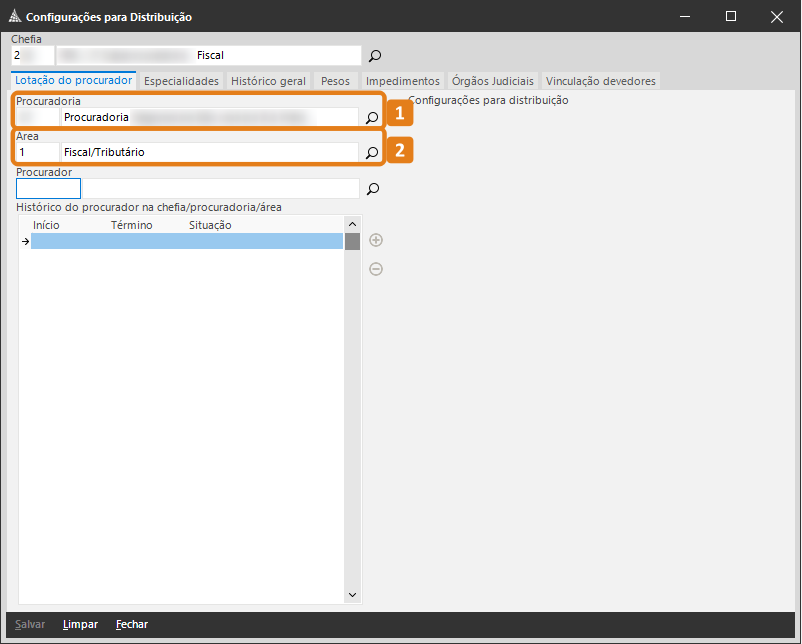The width and height of the screenshot is (802, 644).
Task: Click the Área name field showing Fiscal/Tributário
Action: pos(208,153)
